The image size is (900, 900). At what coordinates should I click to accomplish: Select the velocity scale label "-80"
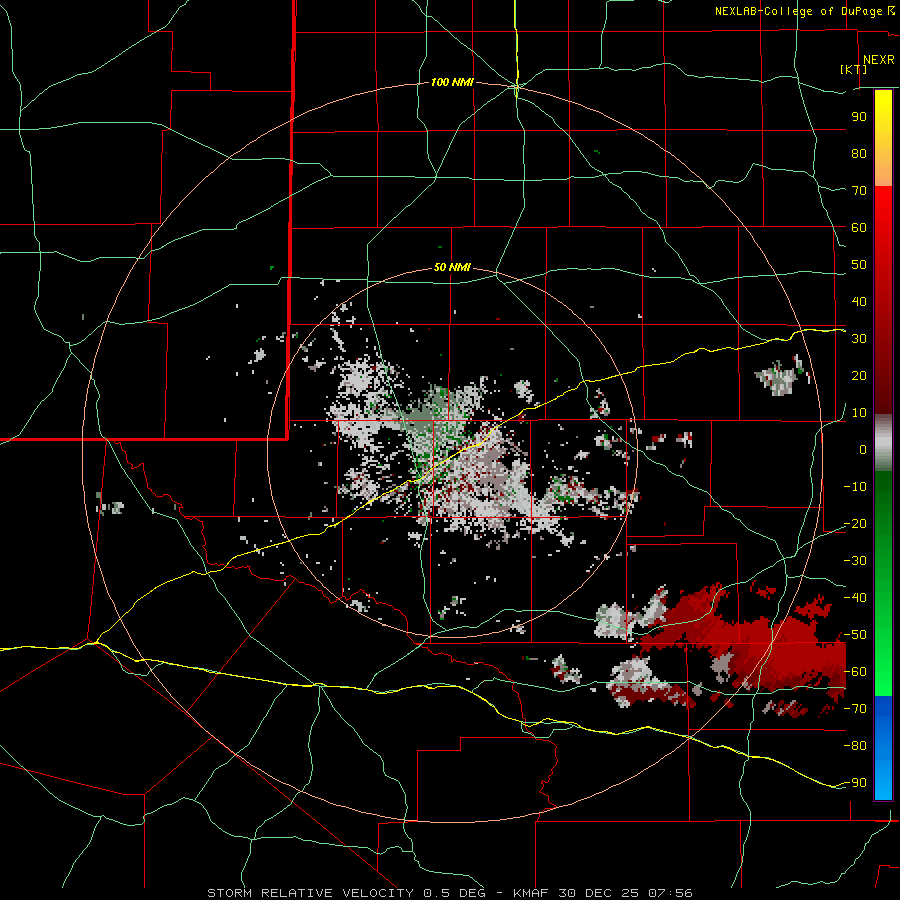click(855, 746)
